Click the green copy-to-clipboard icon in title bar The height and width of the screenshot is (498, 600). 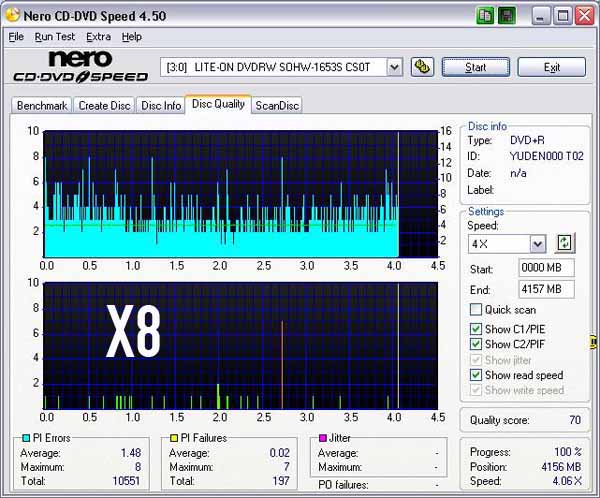point(485,16)
